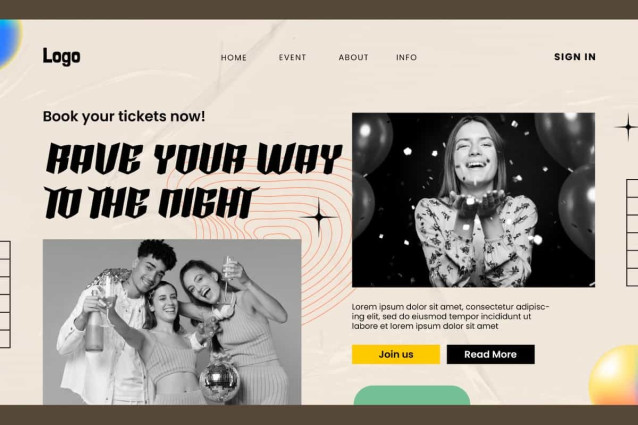Click the green rounded shape at the bottom
This screenshot has height=425, width=638.
(412, 395)
